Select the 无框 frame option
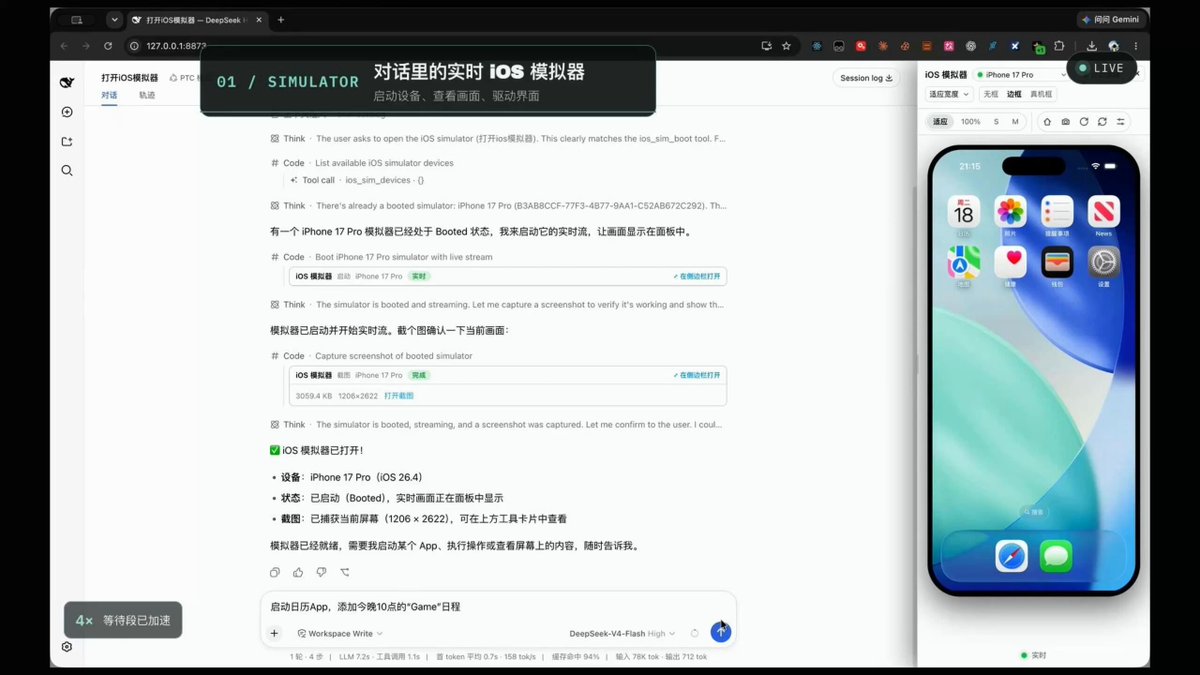This screenshot has height=675, width=1200. (x=990, y=94)
